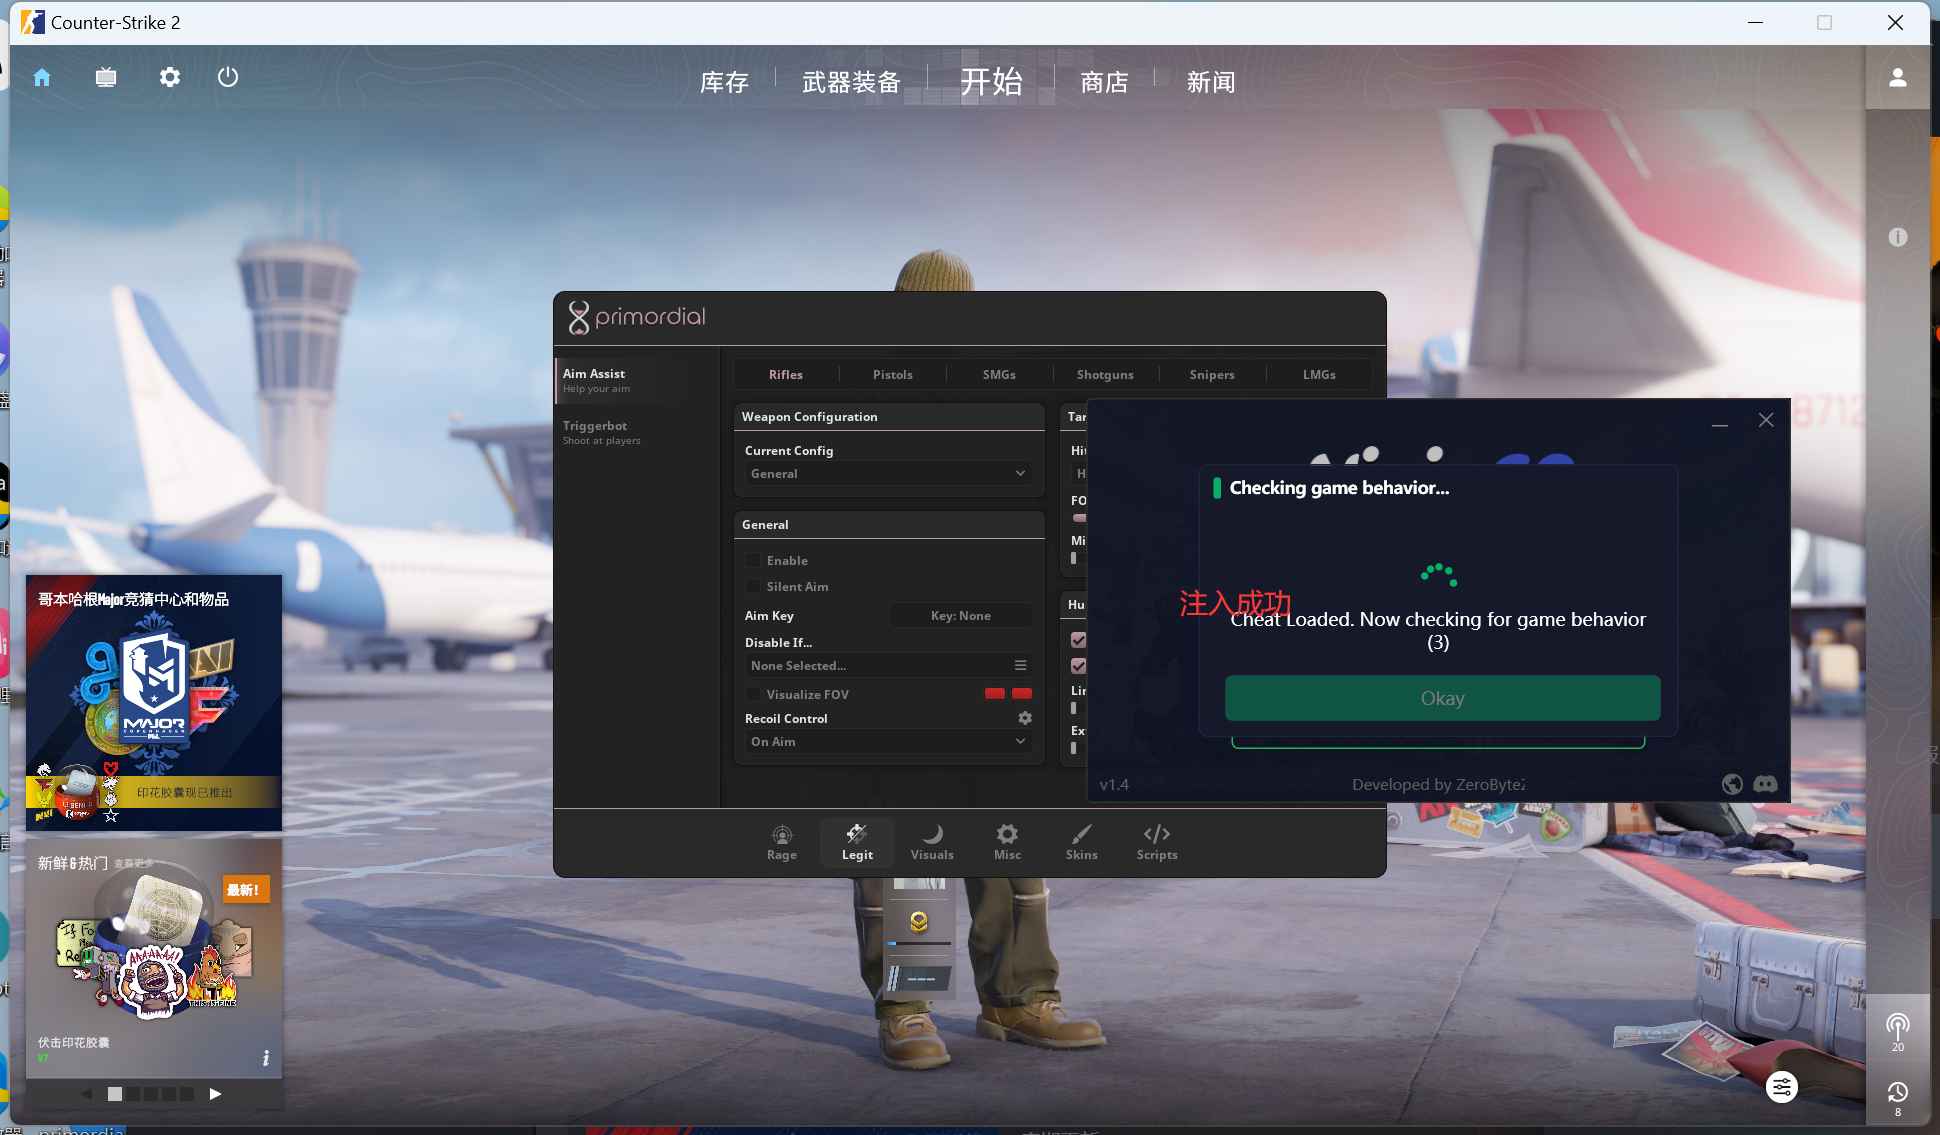Open the Misc tab in cheat panel
The width and height of the screenshot is (1940, 1135).
coord(1006,842)
